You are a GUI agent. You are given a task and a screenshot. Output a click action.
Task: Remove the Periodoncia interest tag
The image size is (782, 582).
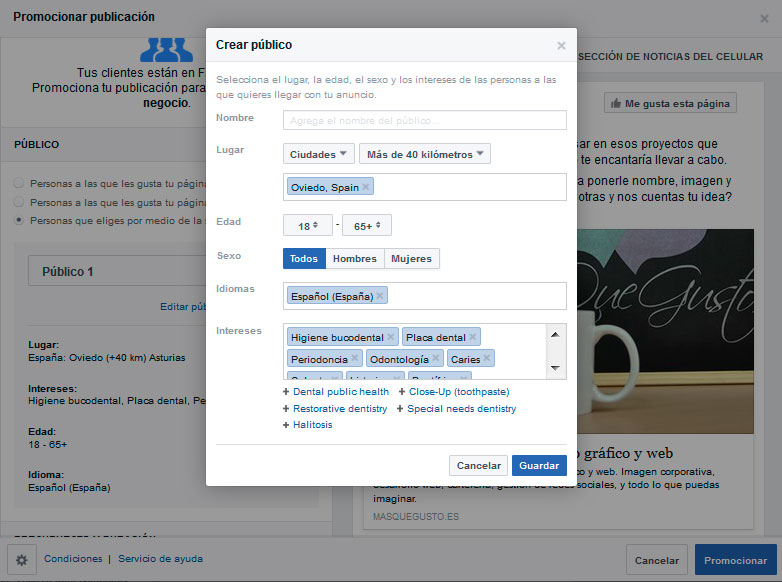(355, 359)
